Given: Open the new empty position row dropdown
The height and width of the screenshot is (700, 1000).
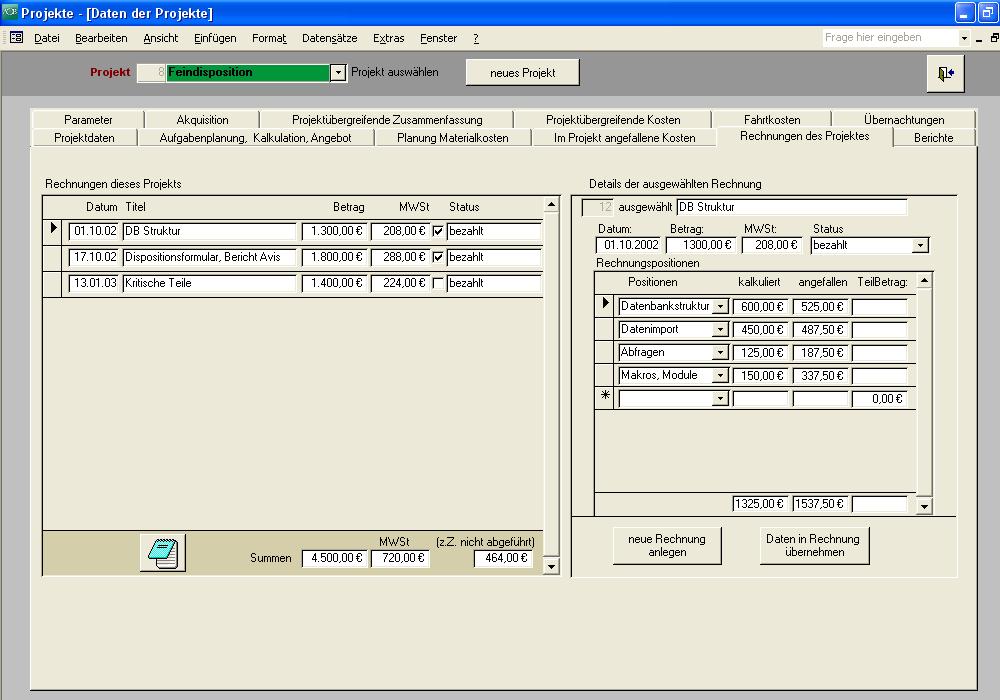Looking at the screenshot, I should click(720, 399).
